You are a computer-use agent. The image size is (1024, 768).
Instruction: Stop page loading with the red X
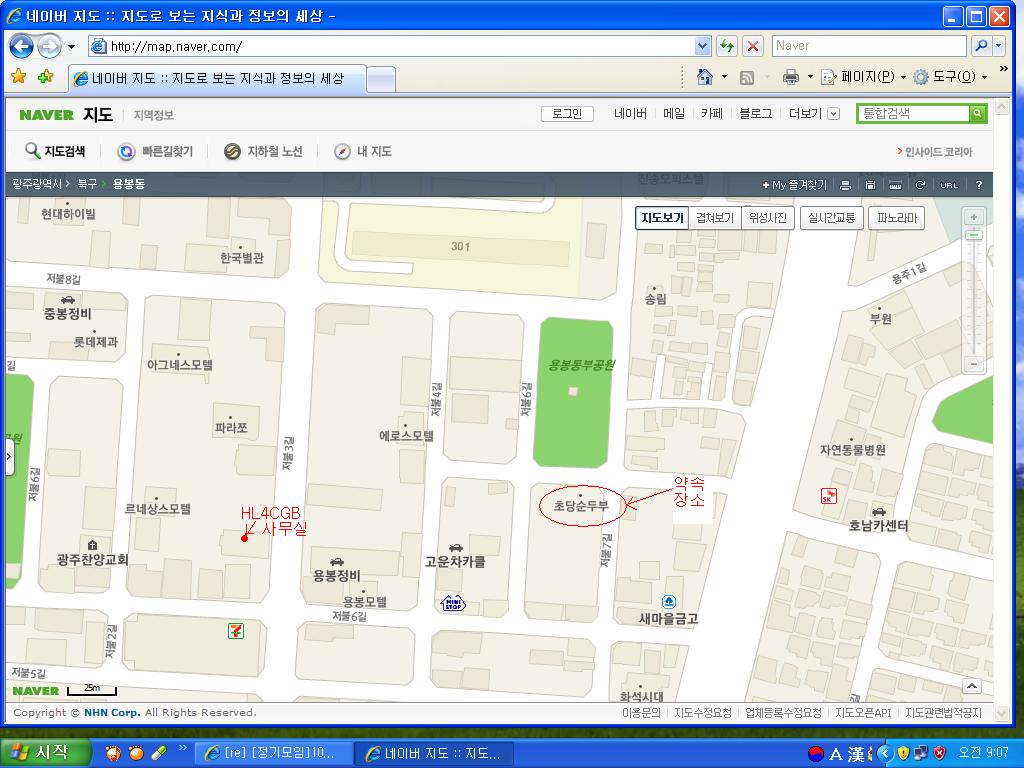(x=752, y=46)
